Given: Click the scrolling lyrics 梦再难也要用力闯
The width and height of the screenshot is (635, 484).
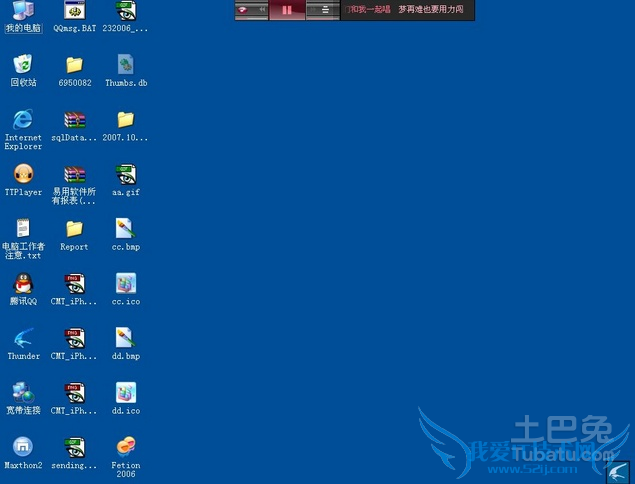Looking at the screenshot, I should click(430, 9).
